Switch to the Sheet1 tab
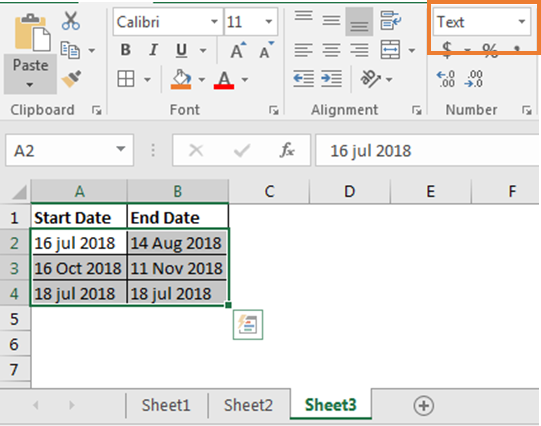The width and height of the screenshot is (541, 426). click(x=166, y=405)
